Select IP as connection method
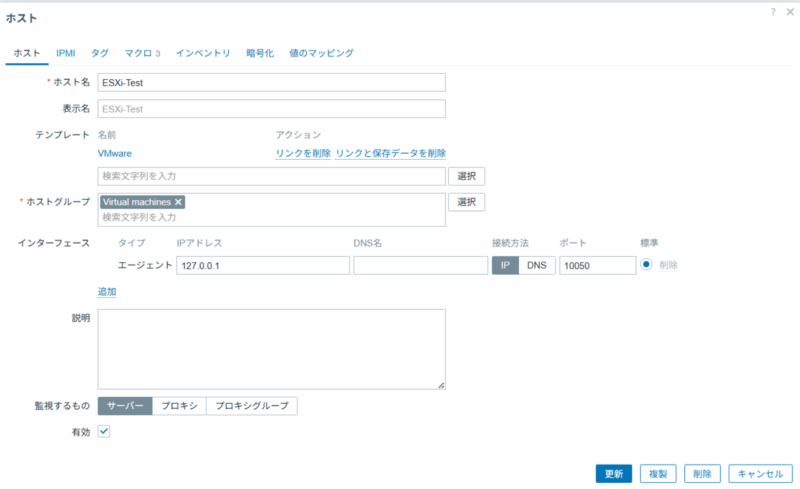 pyautogui.click(x=504, y=265)
